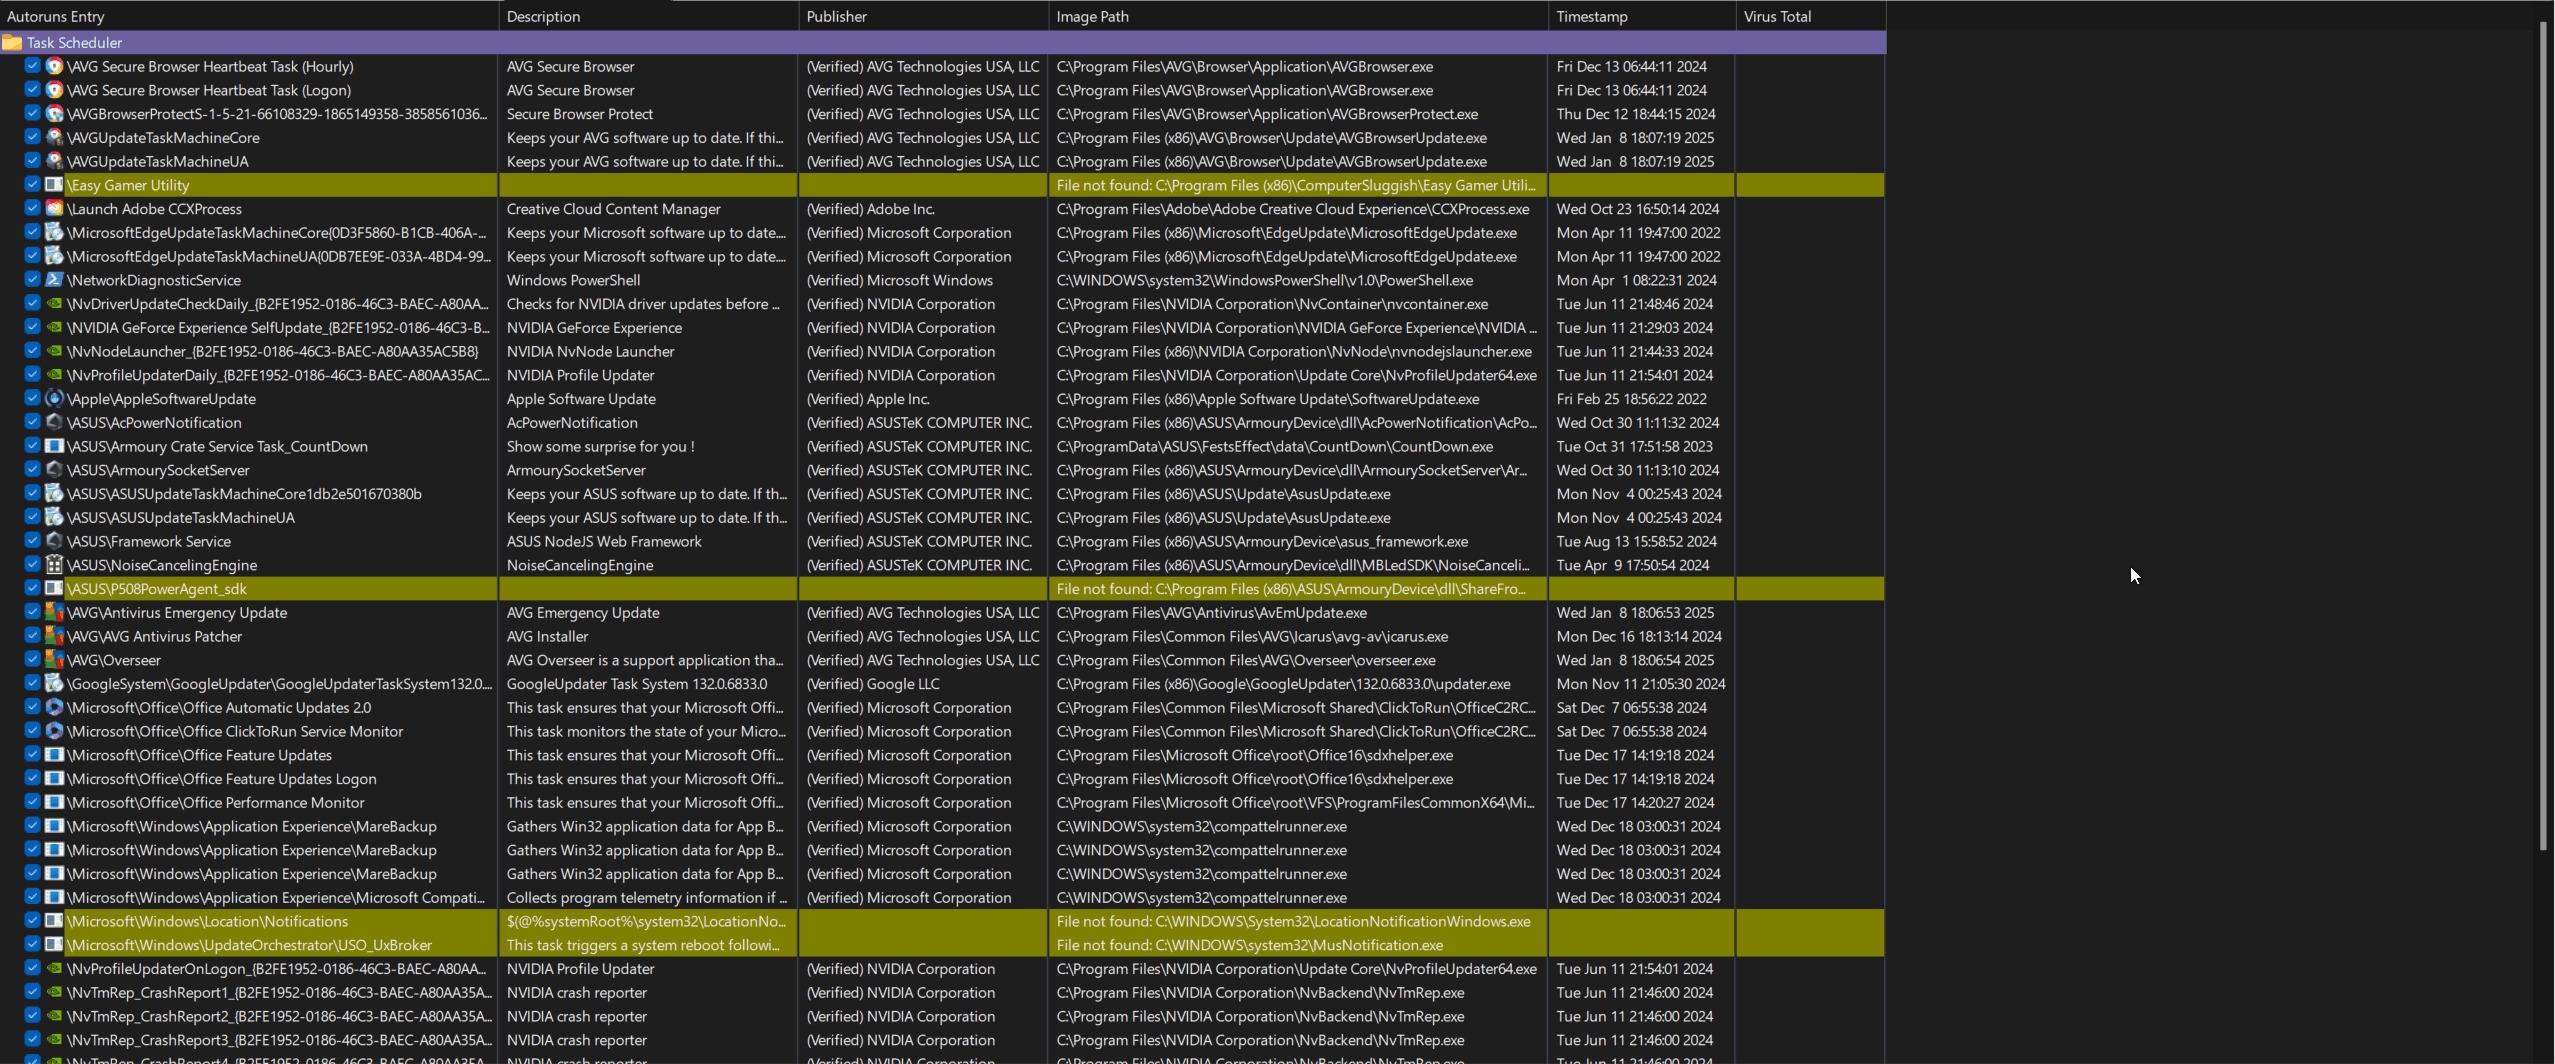Sort by the Autoruns Entry column header

[249, 16]
